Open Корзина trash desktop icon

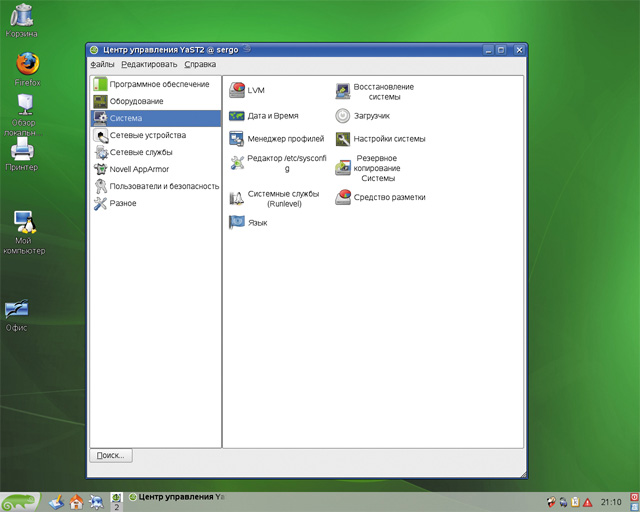pos(22,20)
